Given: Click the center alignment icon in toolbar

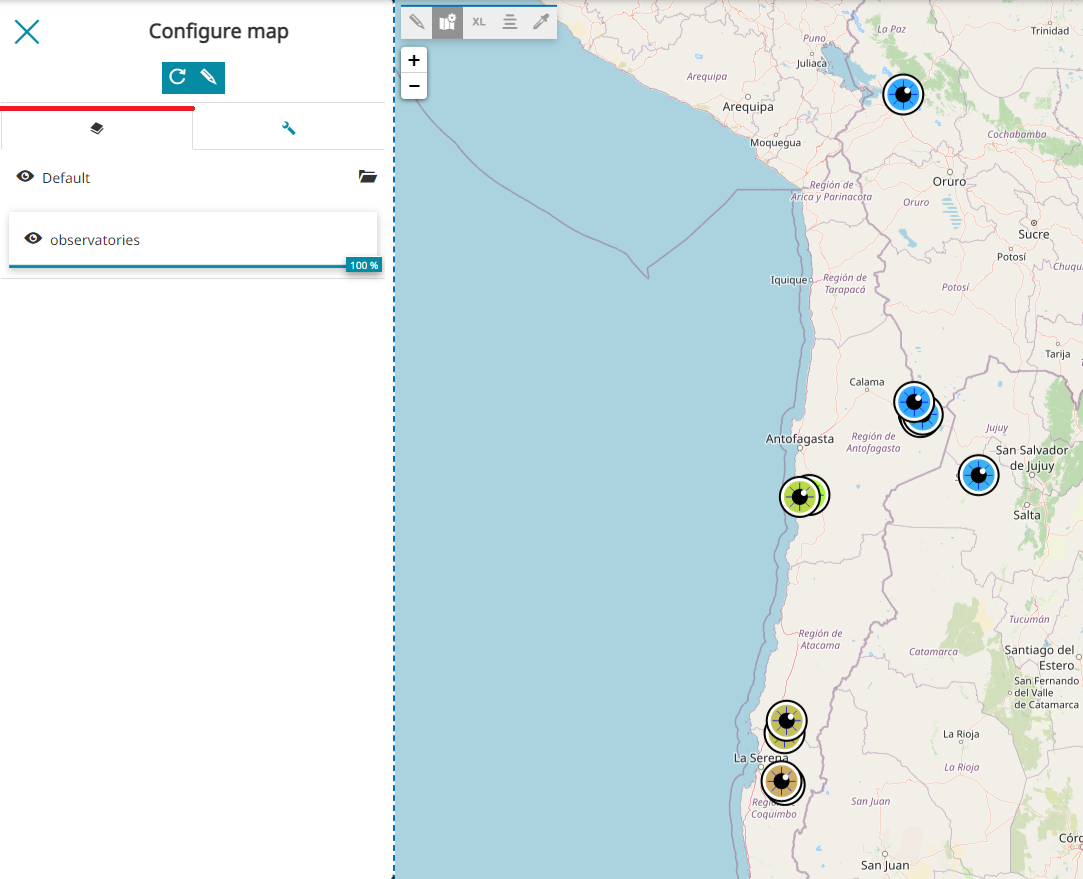Looking at the screenshot, I should point(510,22).
